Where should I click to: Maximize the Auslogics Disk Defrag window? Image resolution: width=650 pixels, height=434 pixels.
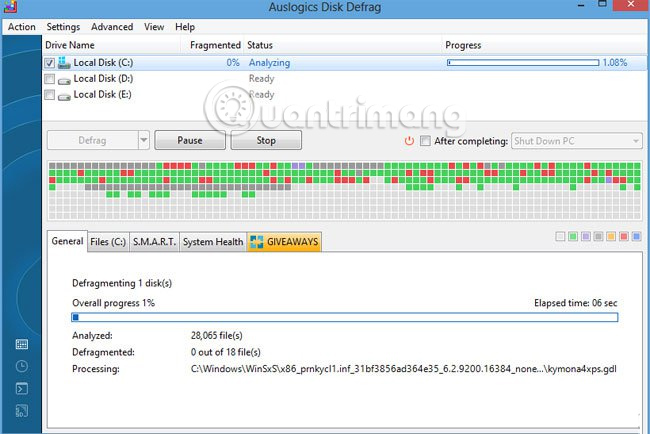click(602, 4)
